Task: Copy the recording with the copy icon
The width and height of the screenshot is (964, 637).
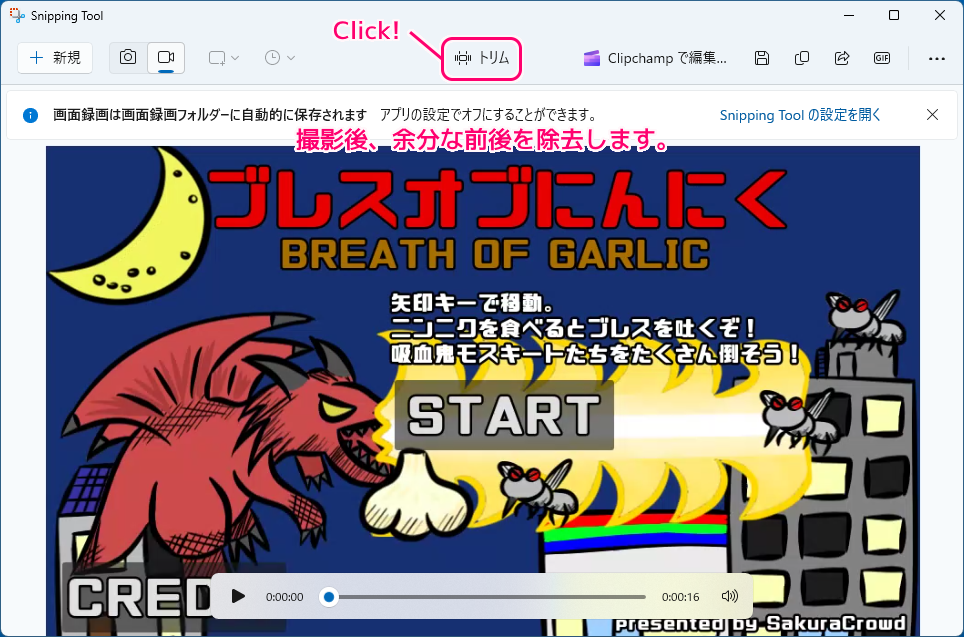Action: [801, 58]
